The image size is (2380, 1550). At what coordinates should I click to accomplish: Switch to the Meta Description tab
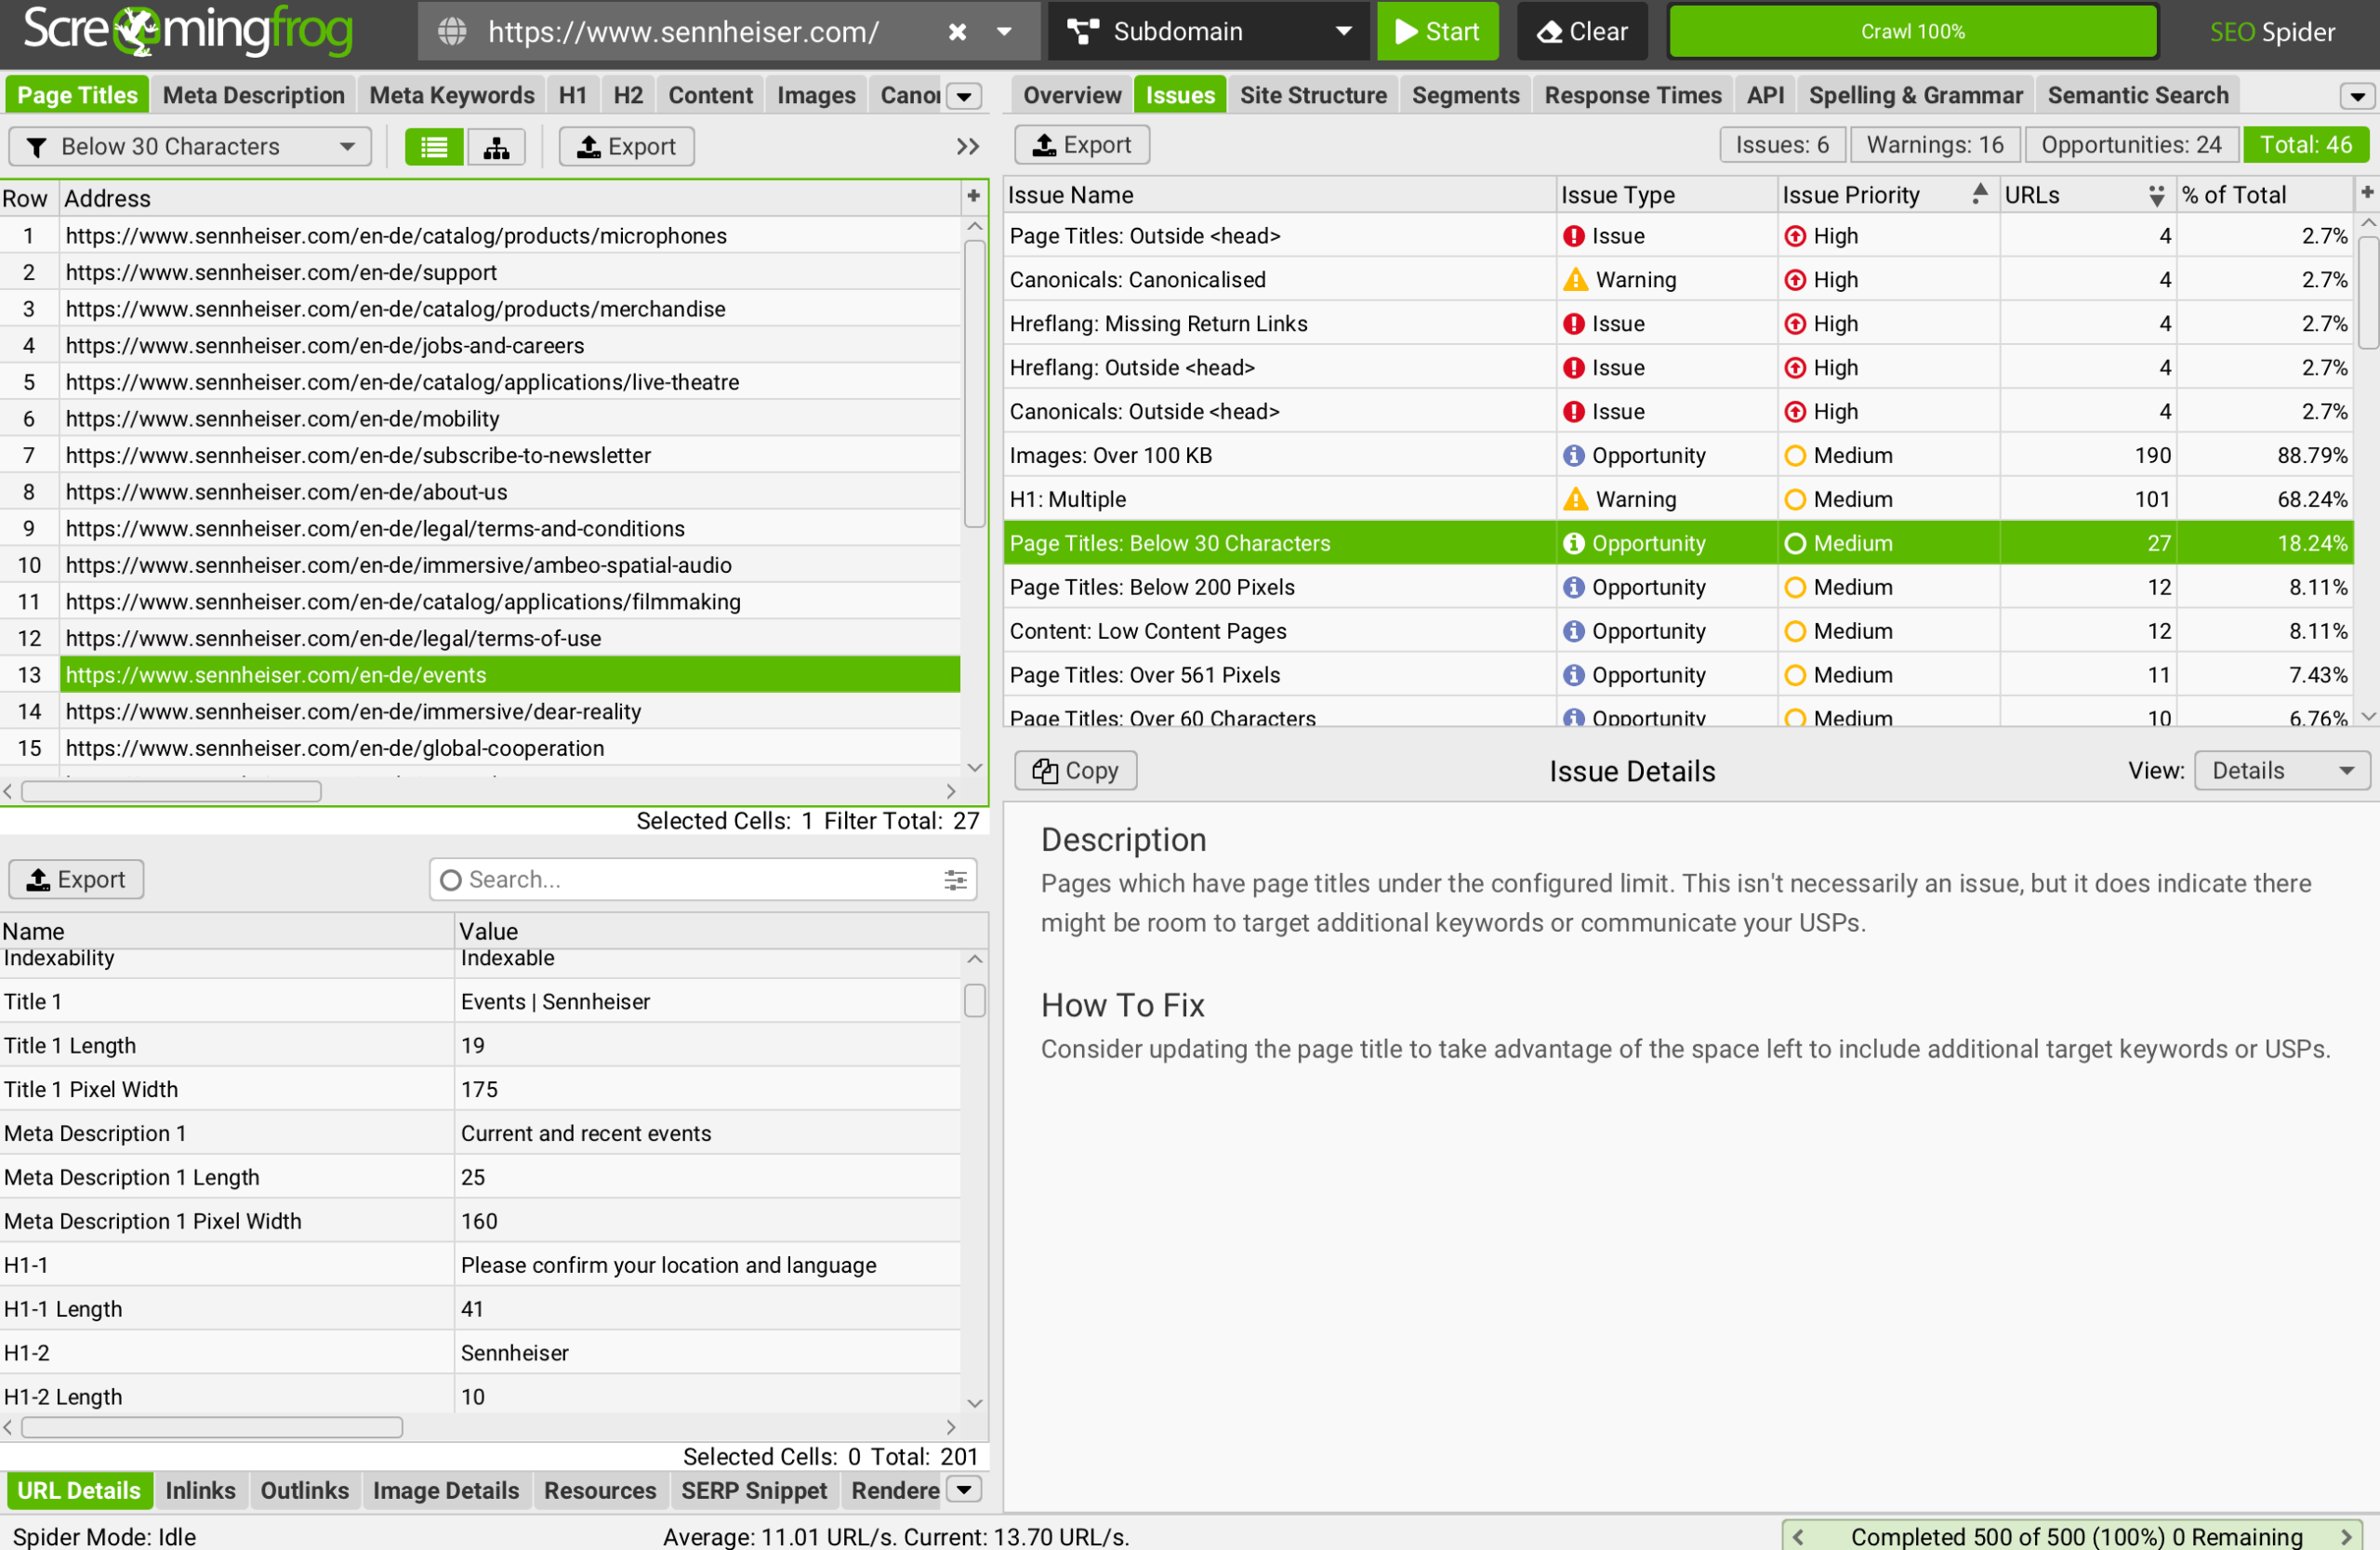point(254,94)
